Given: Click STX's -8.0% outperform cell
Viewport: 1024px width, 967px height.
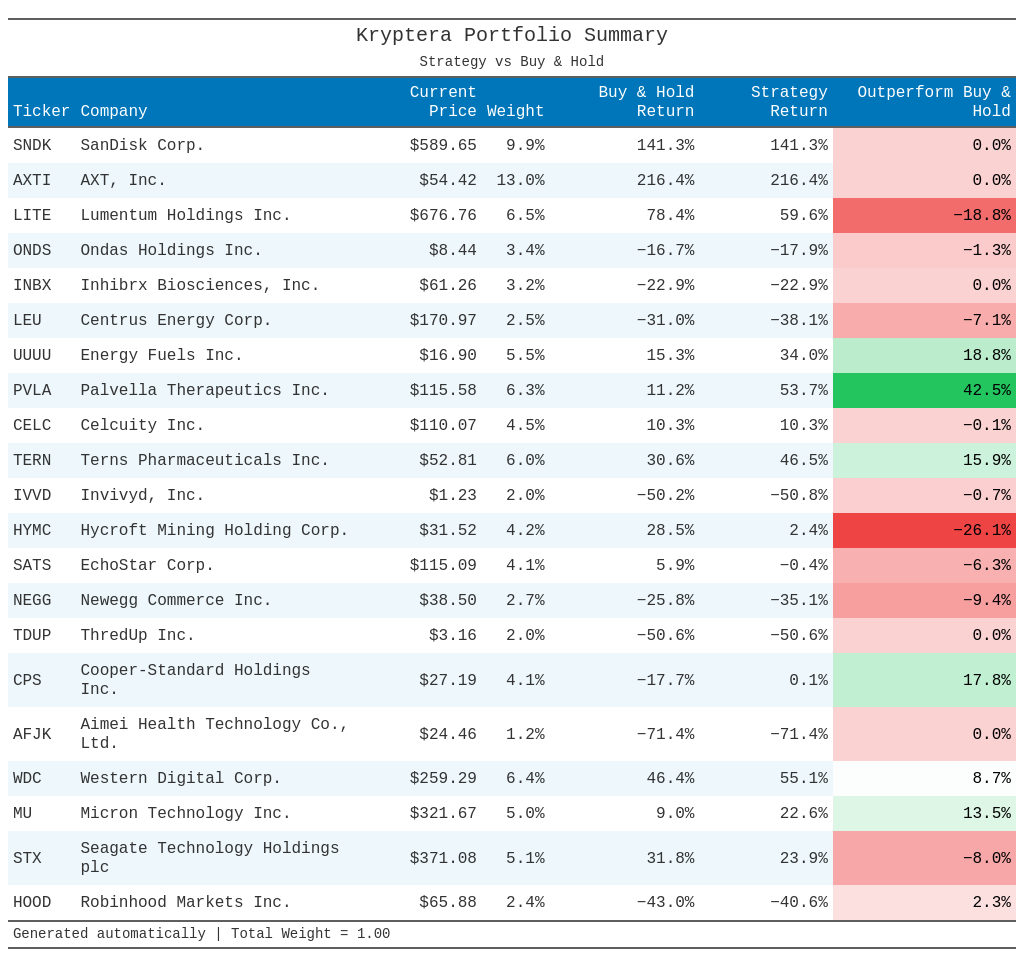Looking at the screenshot, I should pos(924,858).
